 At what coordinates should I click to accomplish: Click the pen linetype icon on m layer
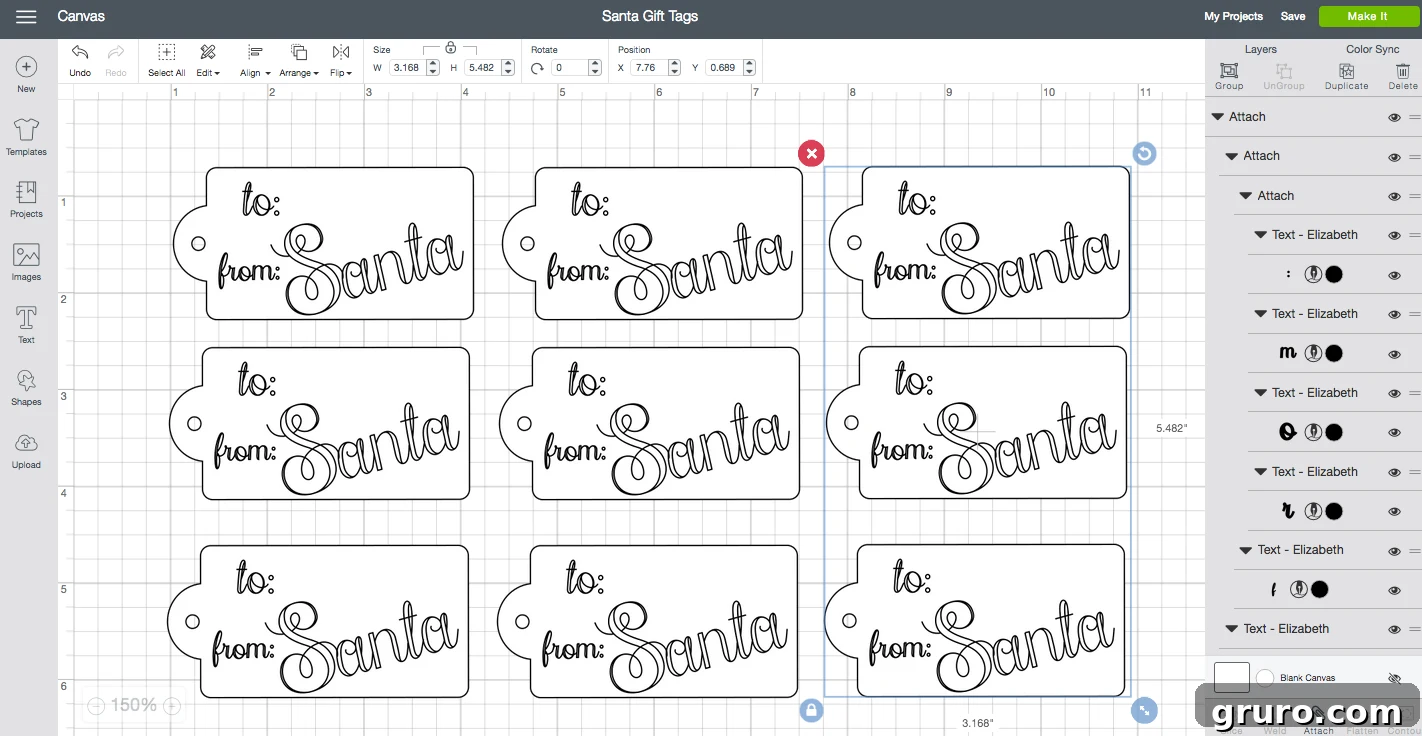(1313, 353)
